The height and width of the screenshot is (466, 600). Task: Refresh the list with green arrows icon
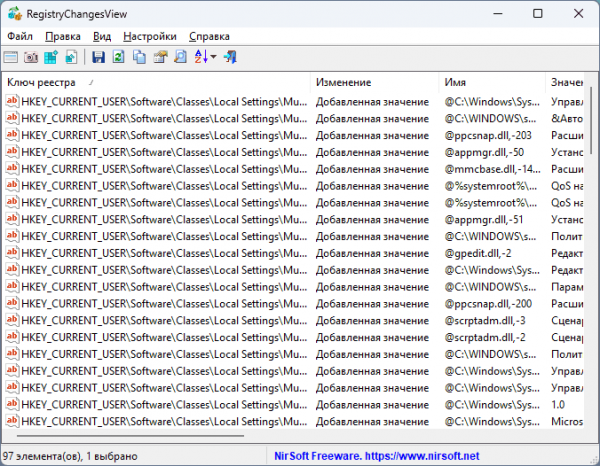[119, 57]
